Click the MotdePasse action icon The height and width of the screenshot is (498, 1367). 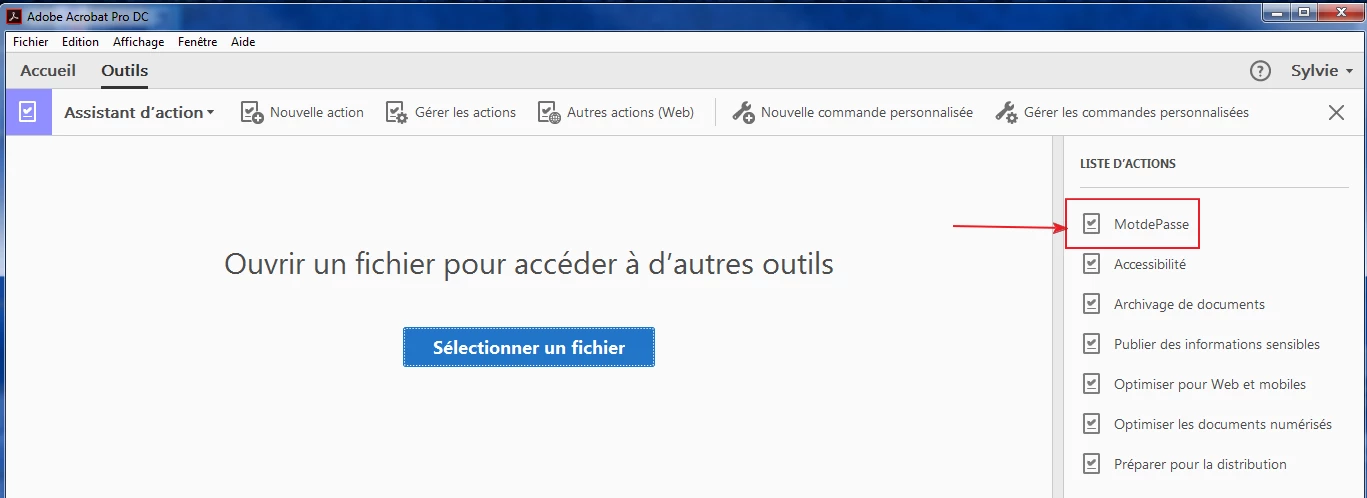[x=1092, y=224]
